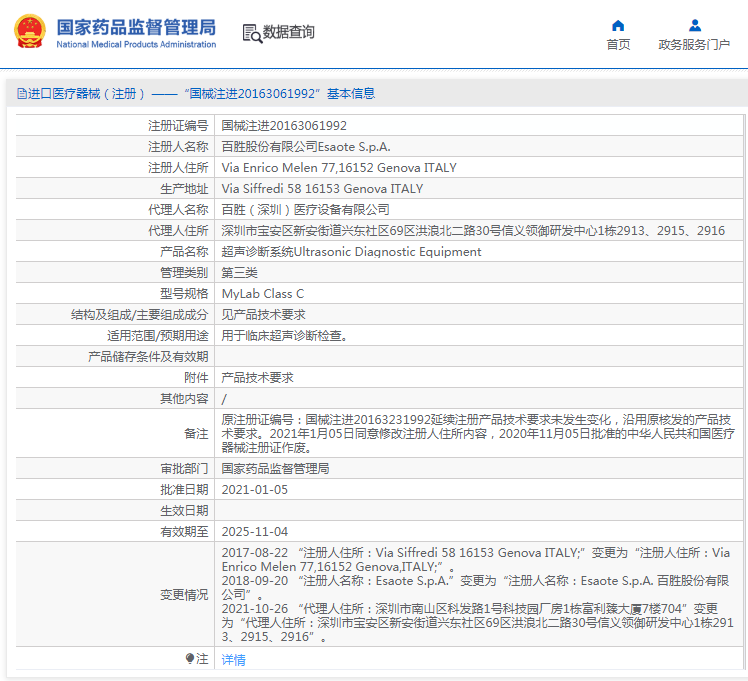The height and width of the screenshot is (681, 748).
Task: Click the 注册人名称 row label
Action: (x=178, y=147)
